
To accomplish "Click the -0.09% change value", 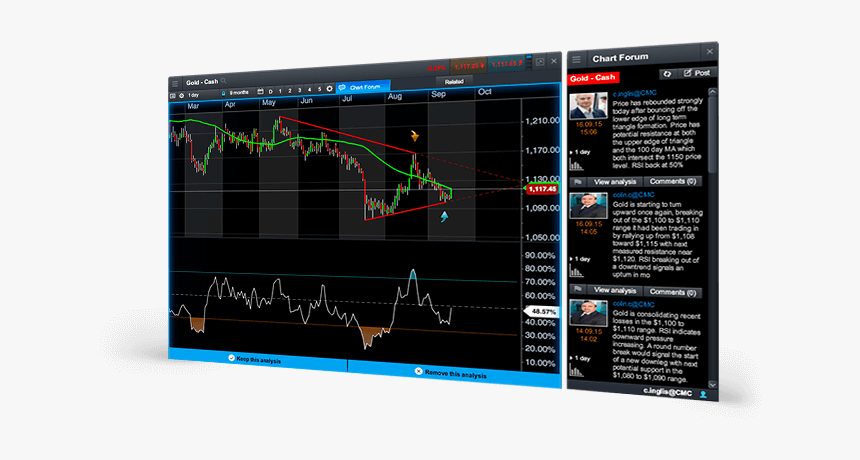I will tap(437, 68).
